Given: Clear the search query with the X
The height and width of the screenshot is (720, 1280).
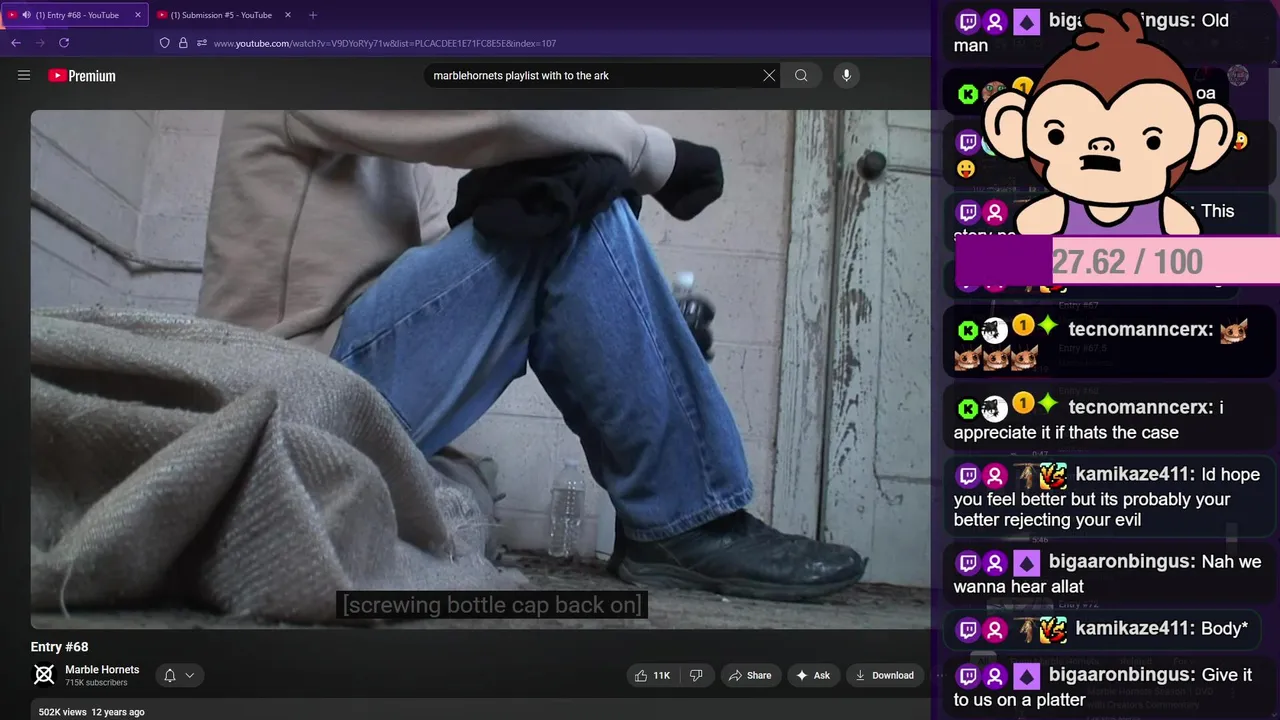Looking at the screenshot, I should pos(769,76).
